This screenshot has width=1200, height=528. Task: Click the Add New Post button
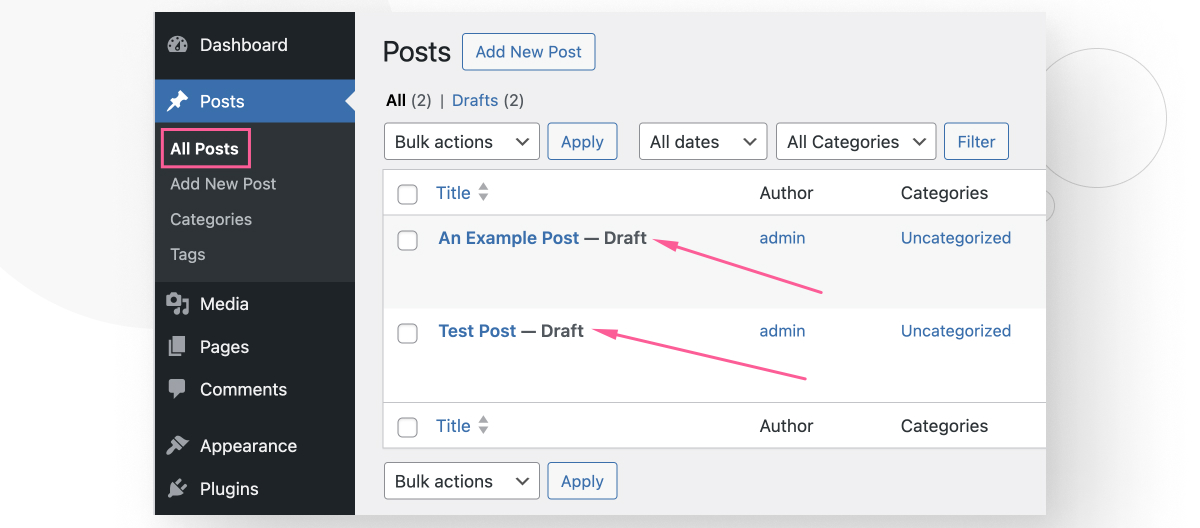[529, 52]
